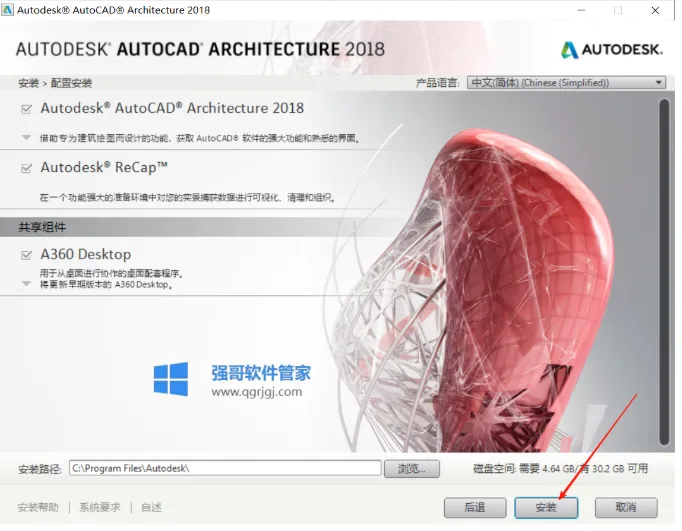Click the Autodesk logo in the header

click(611, 50)
